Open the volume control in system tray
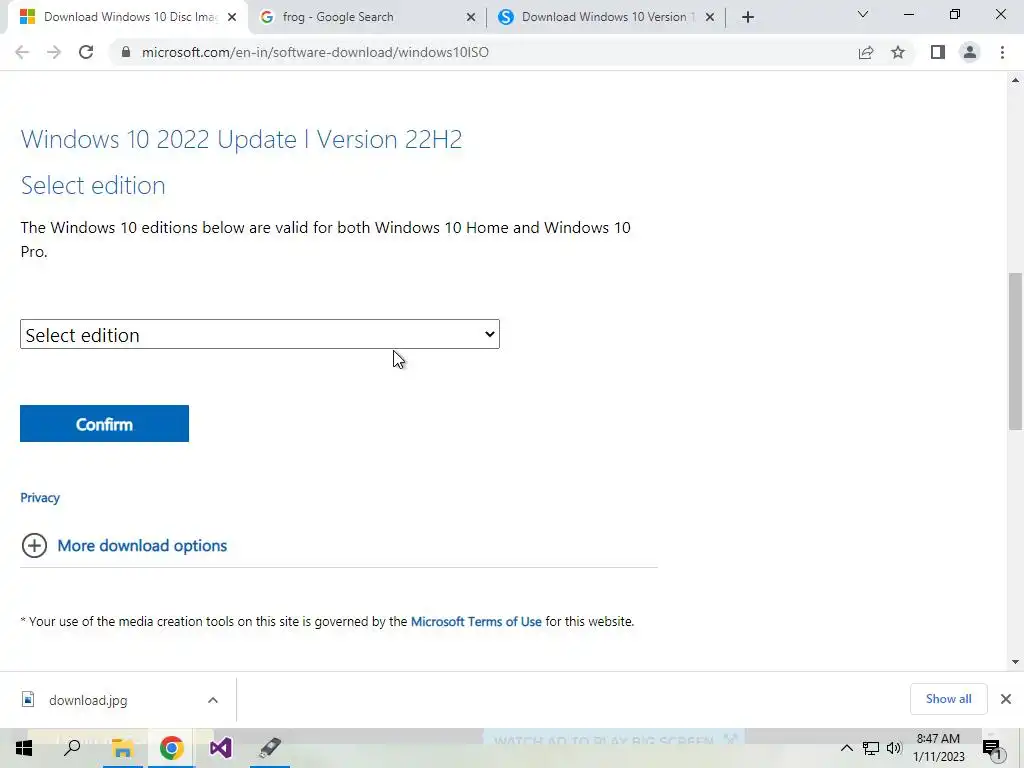Screen dimensions: 1024x768 [894, 748]
